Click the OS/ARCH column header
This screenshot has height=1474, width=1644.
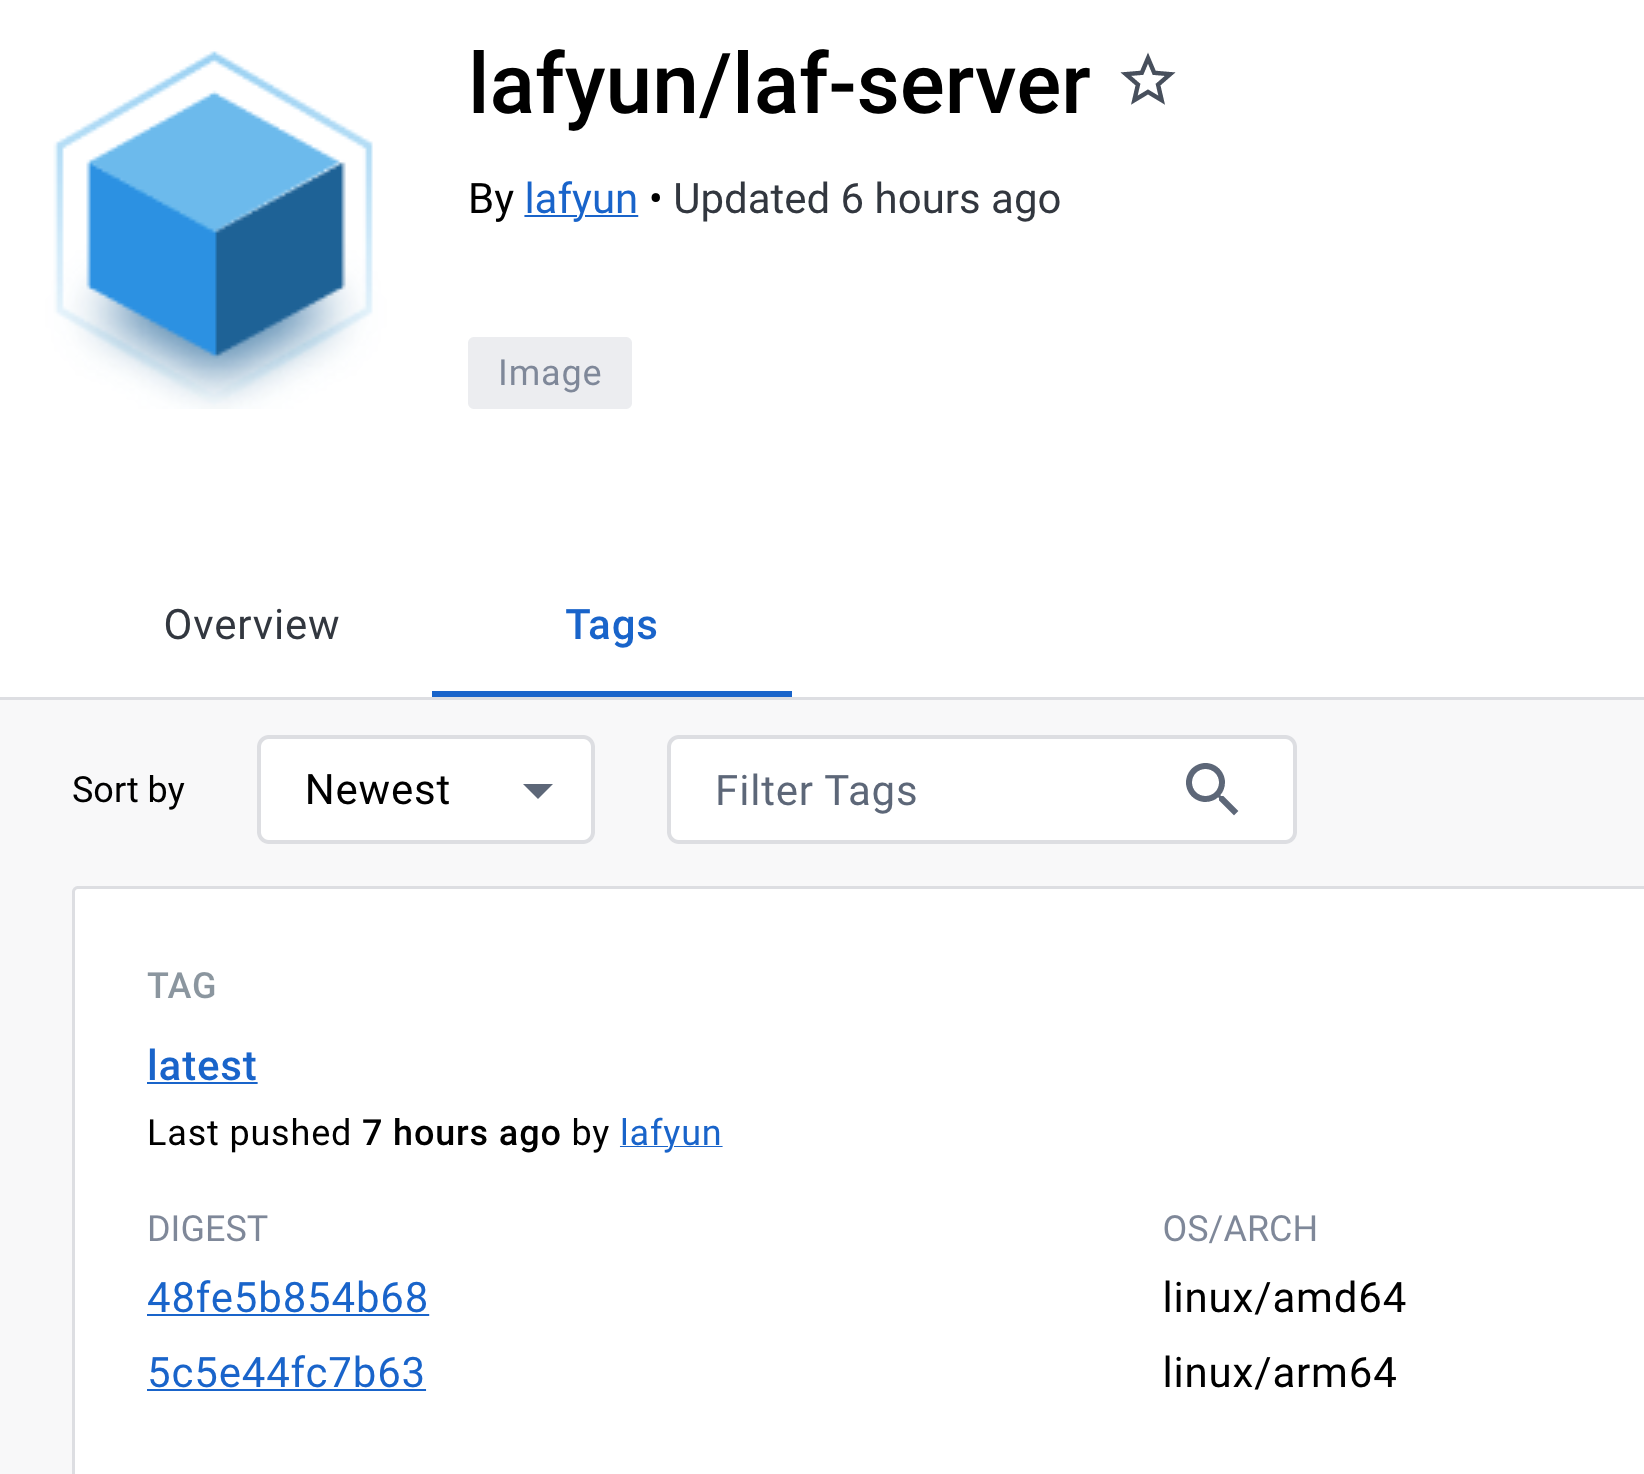click(x=1239, y=1228)
